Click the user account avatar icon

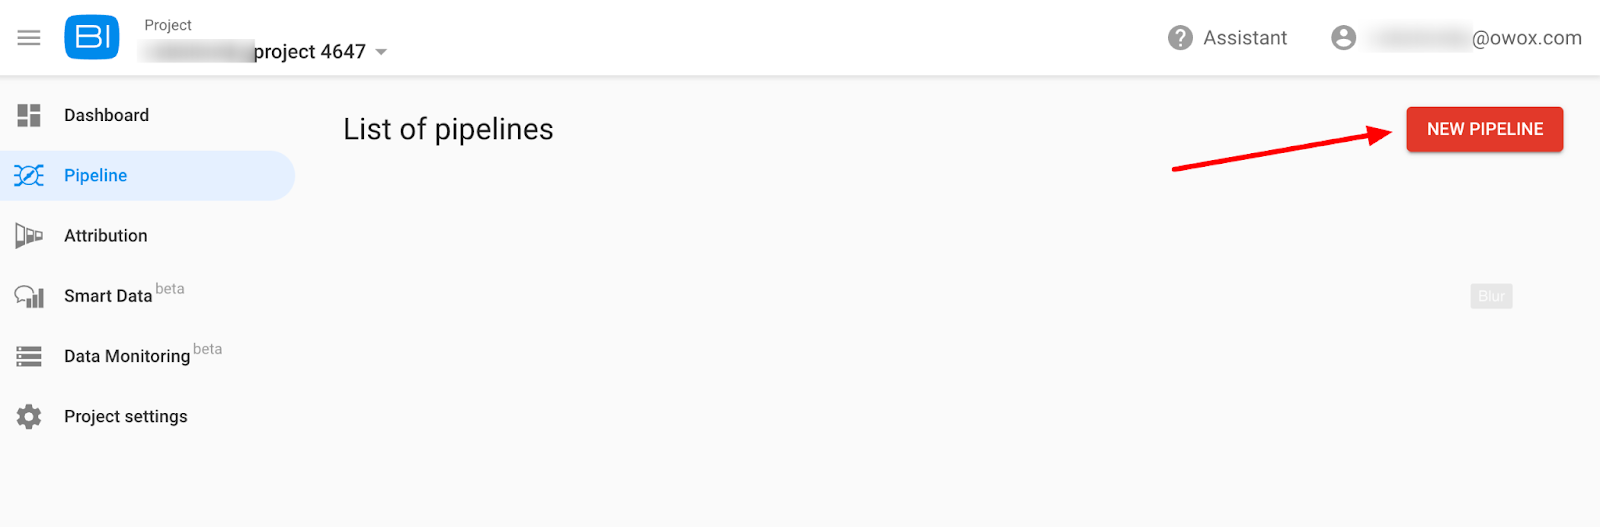(x=1343, y=38)
